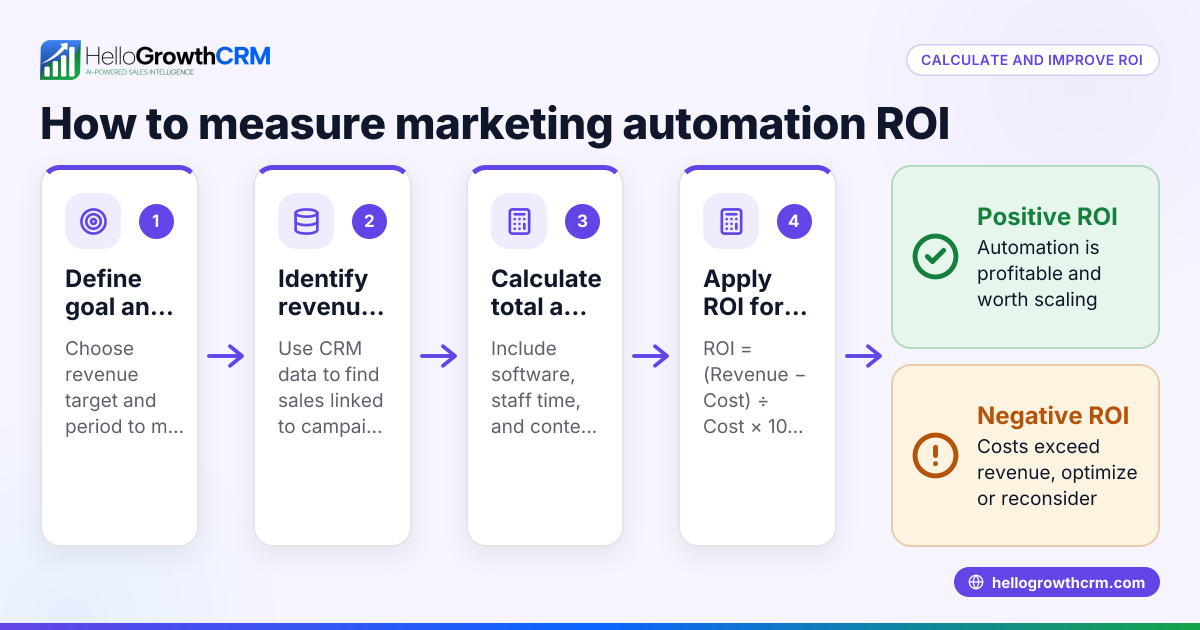This screenshot has height=630, width=1200.
Task: Click 'Choose revenue target and period' description
Action: (x=124, y=387)
